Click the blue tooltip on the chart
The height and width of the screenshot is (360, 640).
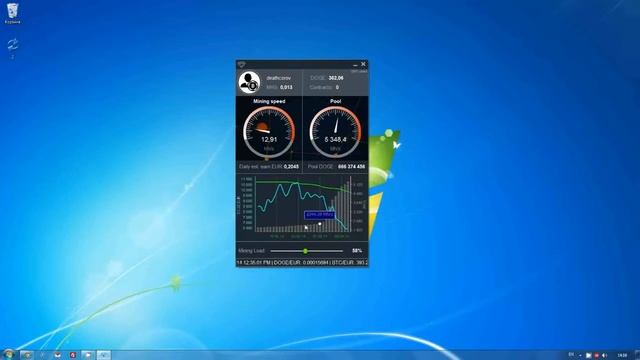[x=320, y=215]
